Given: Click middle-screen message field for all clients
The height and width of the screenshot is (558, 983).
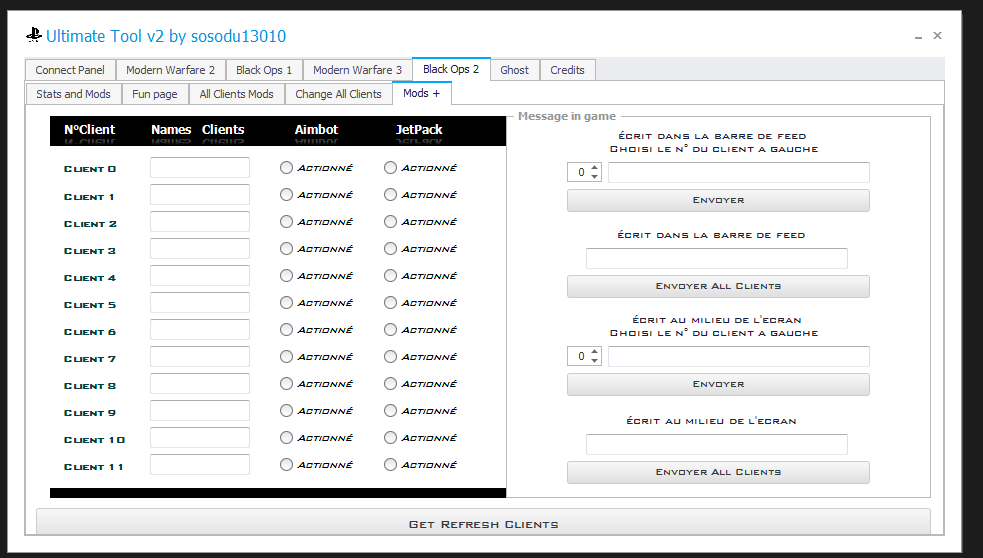Looking at the screenshot, I should pos(717,445).
